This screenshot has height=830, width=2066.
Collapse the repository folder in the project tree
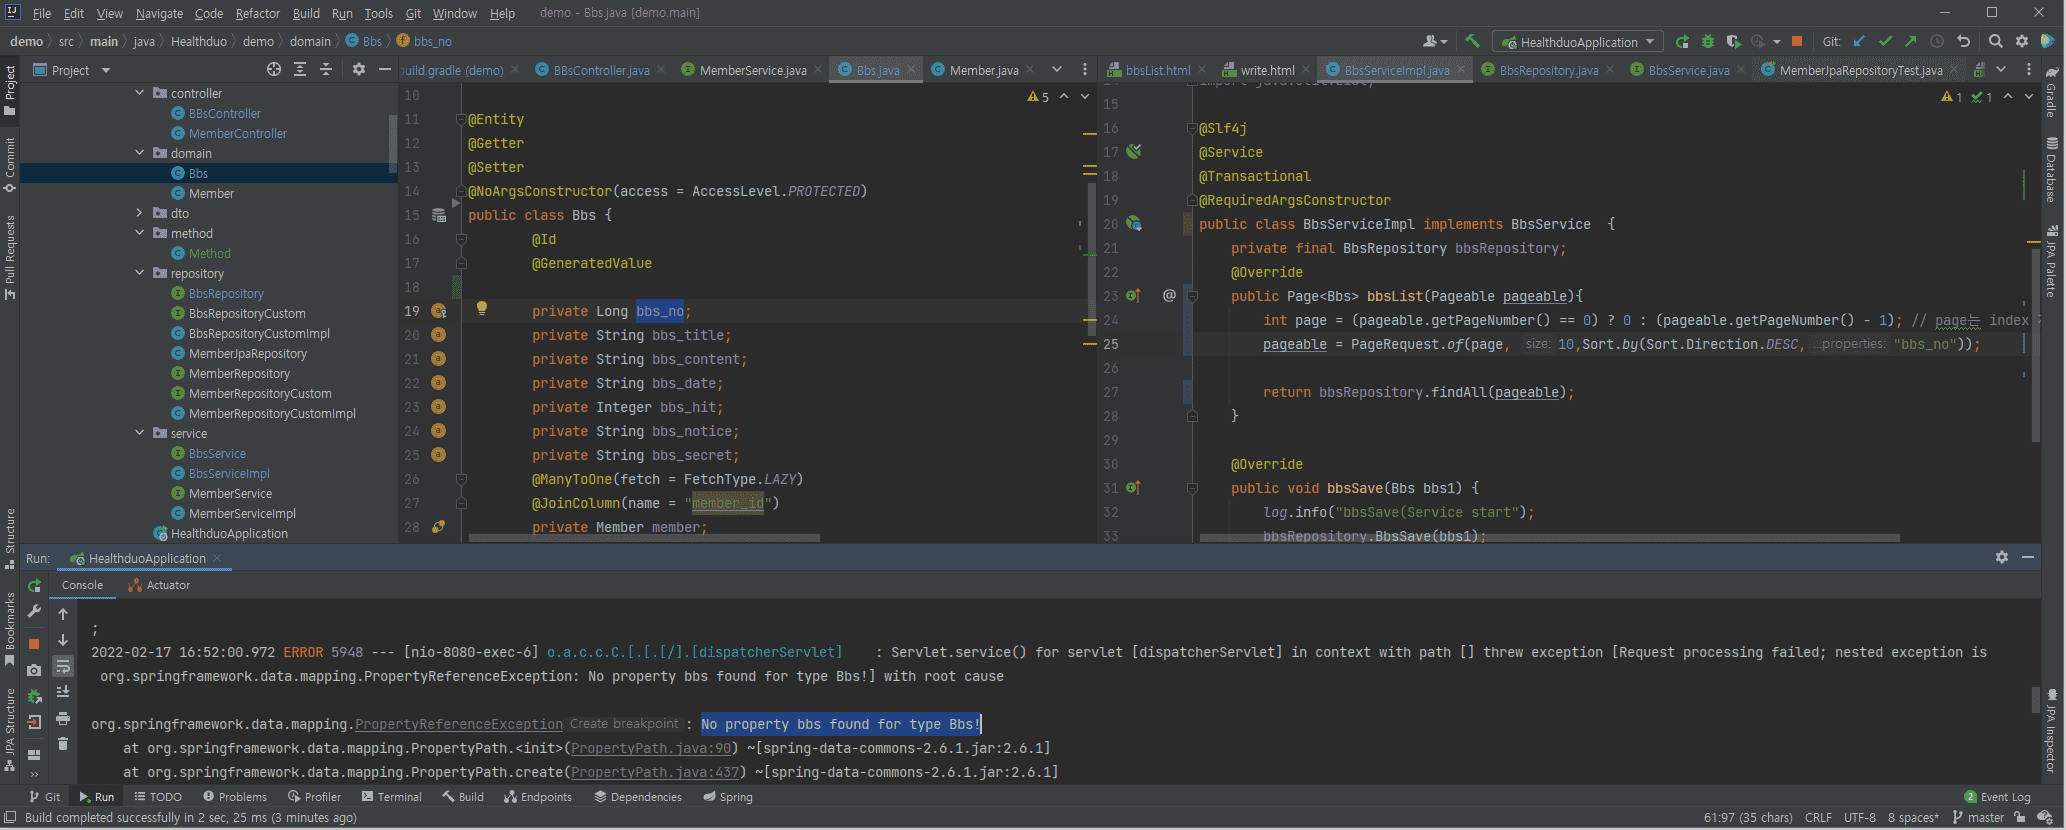click(140, 273)
